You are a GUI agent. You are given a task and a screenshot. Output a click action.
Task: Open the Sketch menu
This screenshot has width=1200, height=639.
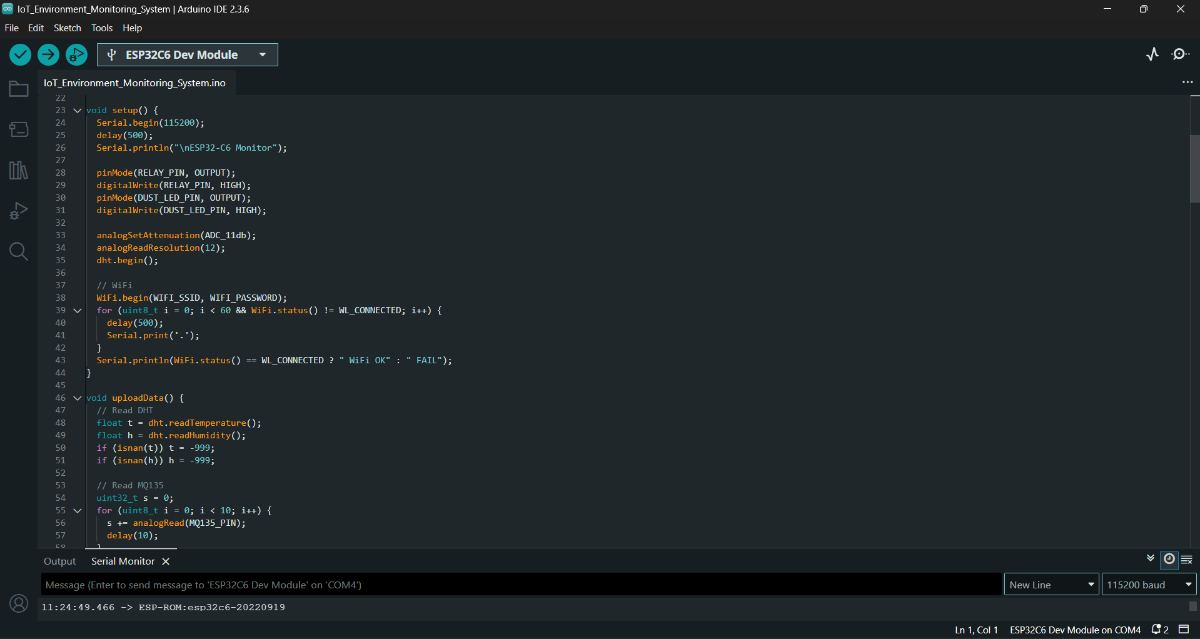tap(67, 28)
